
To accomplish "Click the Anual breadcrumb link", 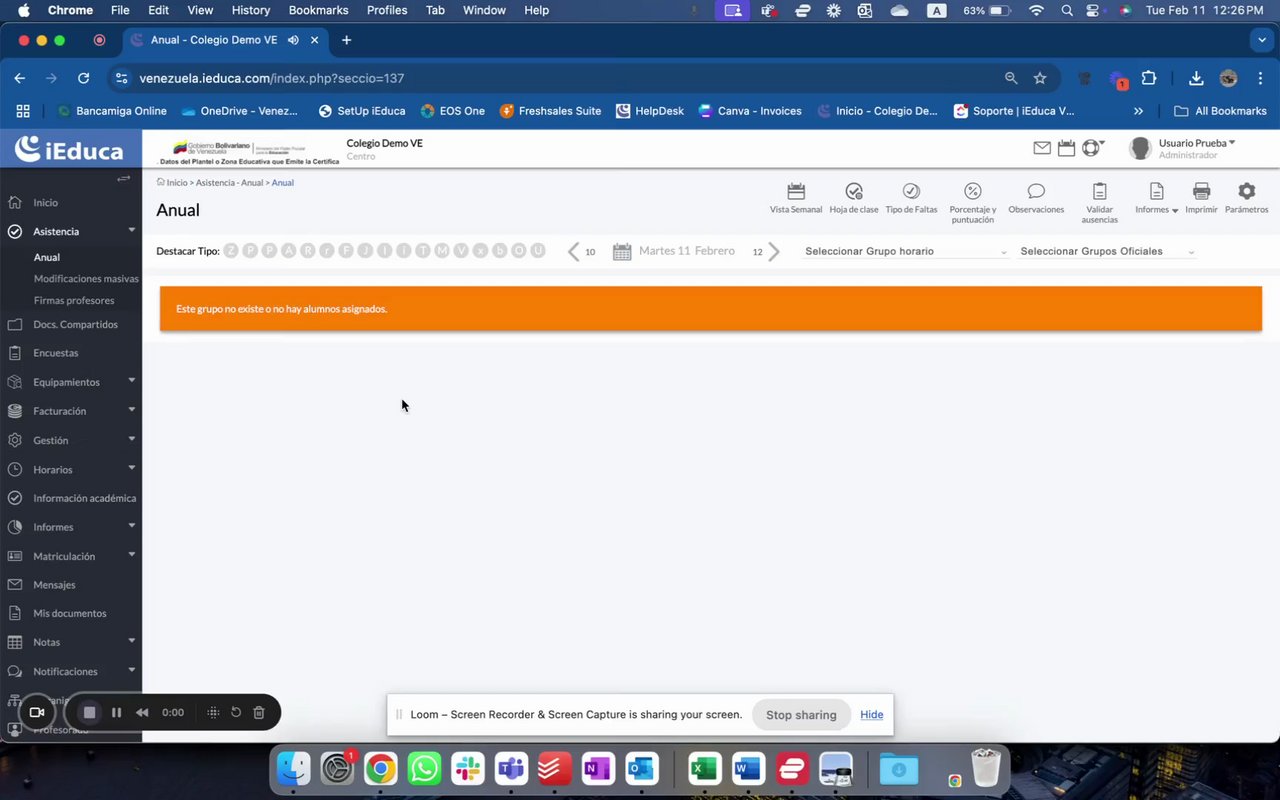I will [283, 183].
